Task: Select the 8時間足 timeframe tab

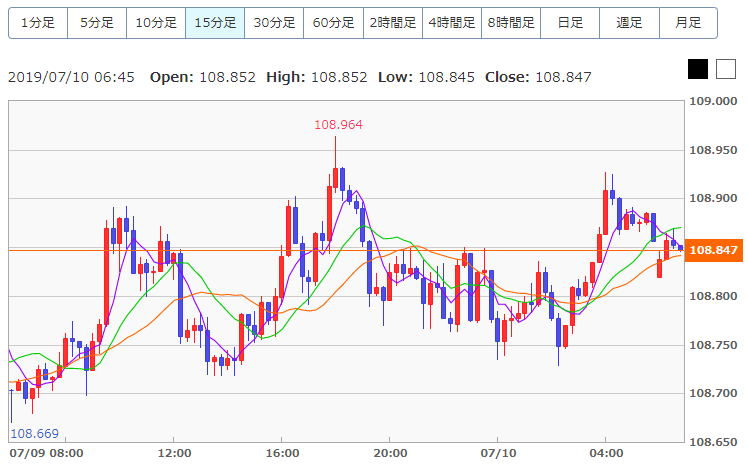Action: point(511,23)
